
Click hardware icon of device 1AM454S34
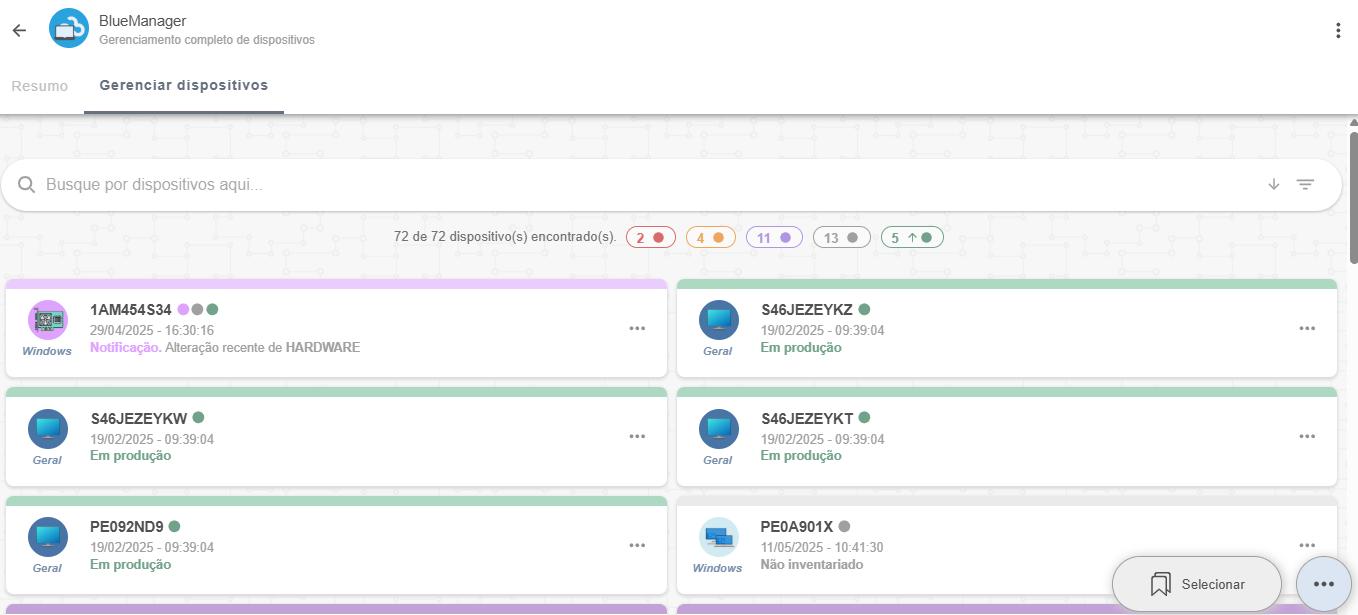(47, 320)
